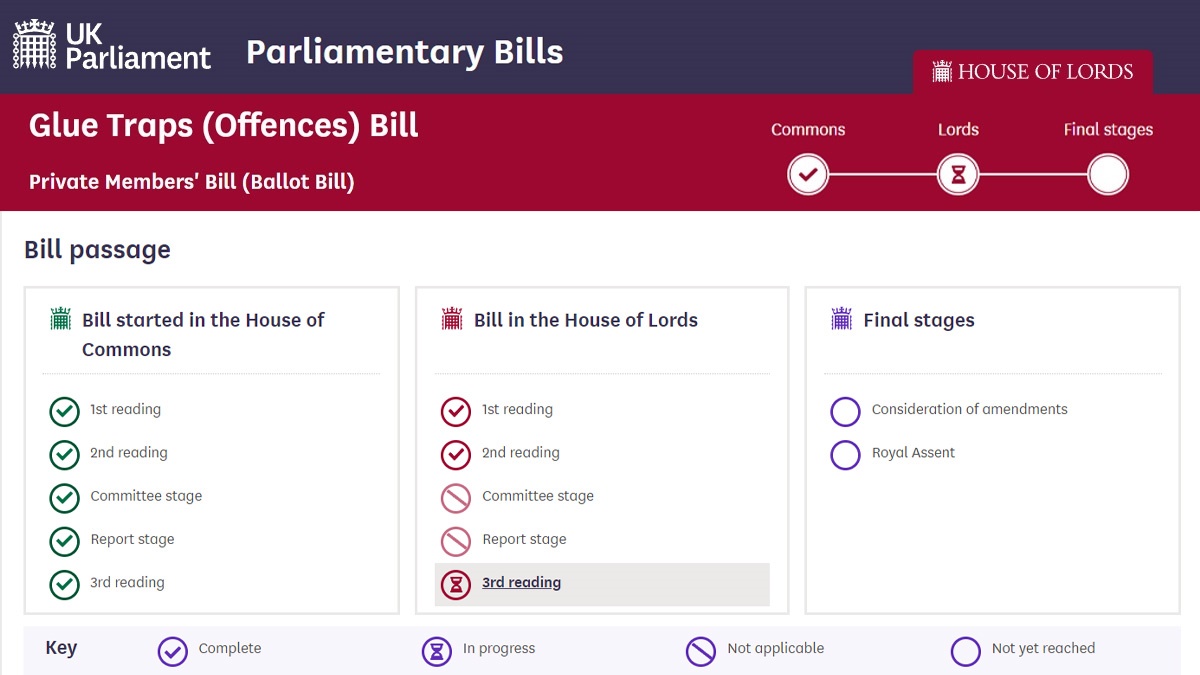The height and width of the screenshot is (675, 1200).
Task: Click the Complete key icon in legend
Action: point(173,651)
